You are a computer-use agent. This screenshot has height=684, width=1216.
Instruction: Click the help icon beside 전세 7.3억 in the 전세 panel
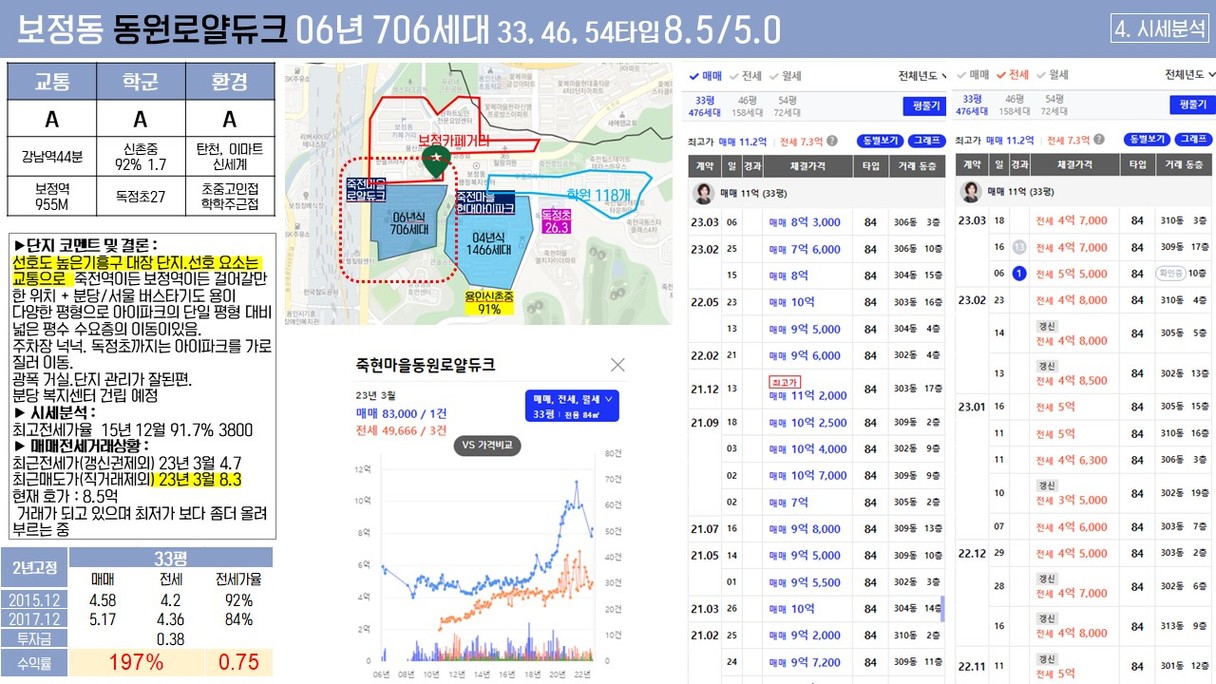point(1099,141)
